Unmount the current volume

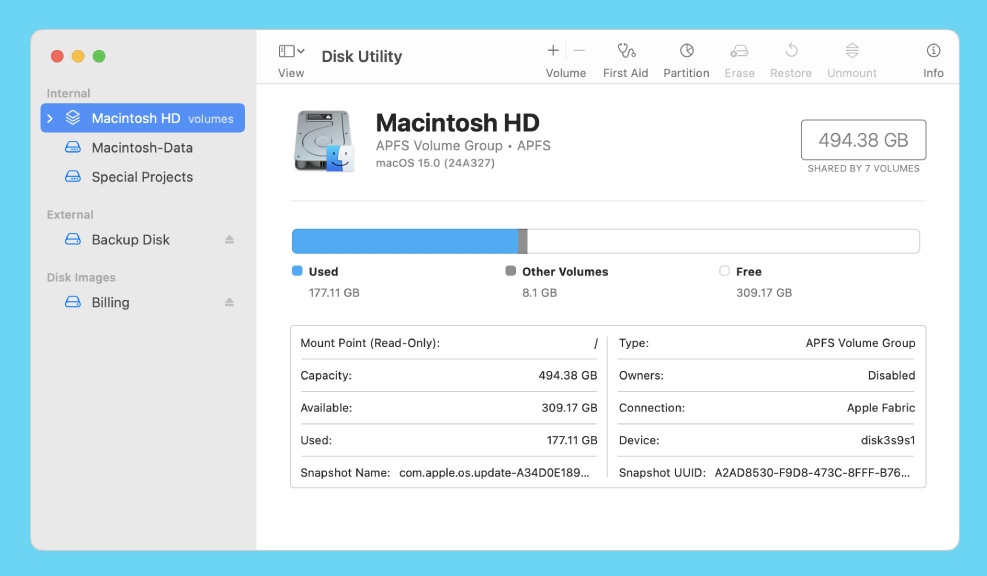coord(851,57)
